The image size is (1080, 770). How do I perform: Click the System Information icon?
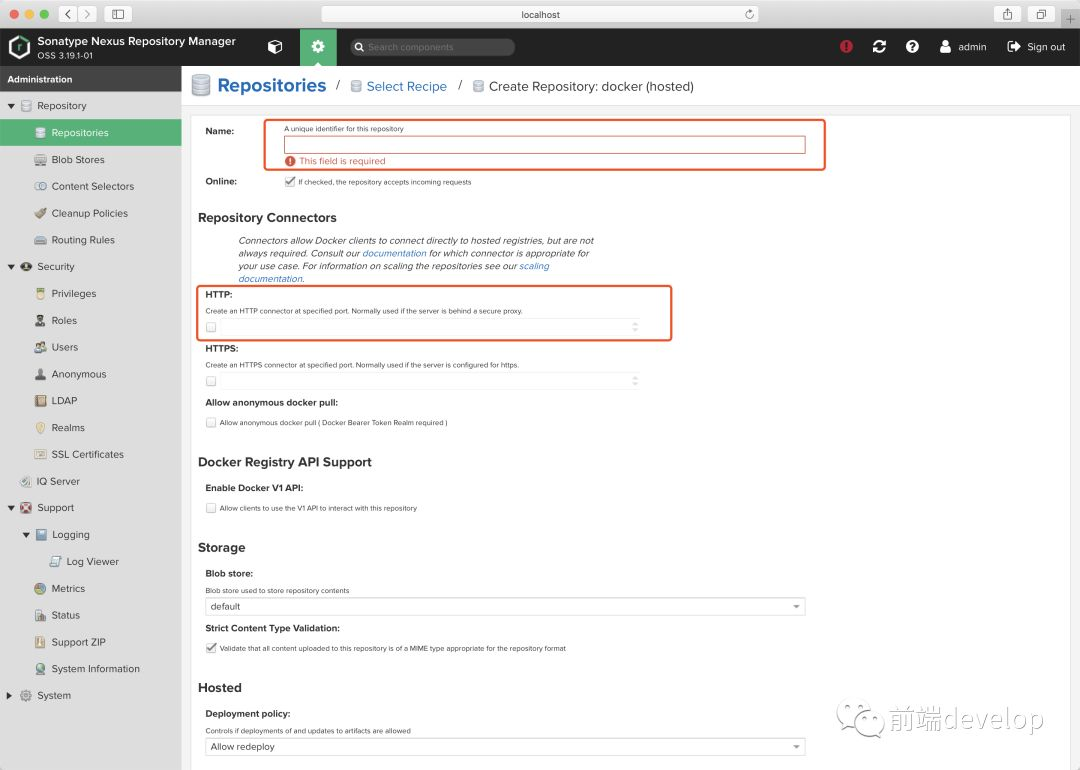click(x=41, y=669)
